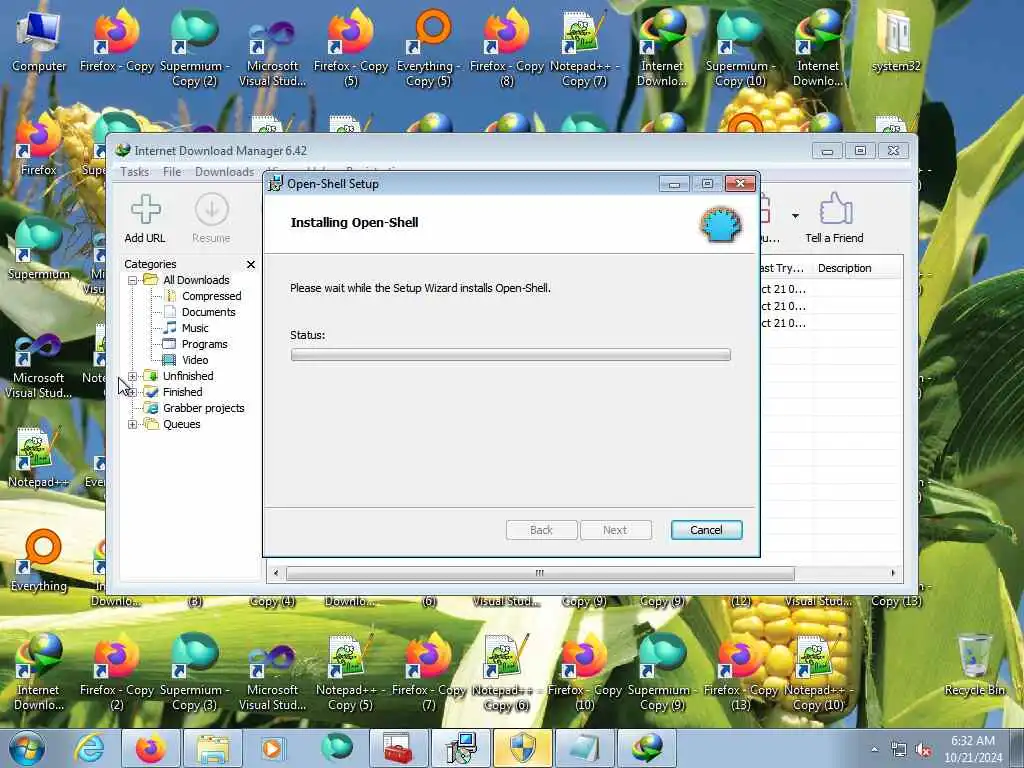Click Add URL in Internet Download Manager
The height and width of the screenshot is (768, 1024).
point(145,219)
